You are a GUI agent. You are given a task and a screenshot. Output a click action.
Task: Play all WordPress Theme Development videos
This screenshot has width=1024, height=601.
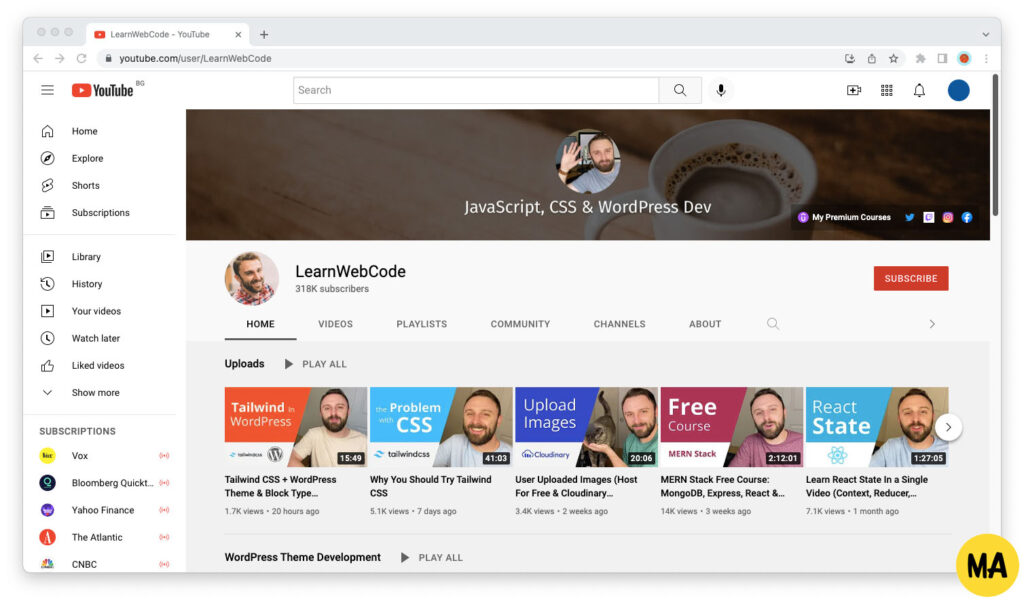pyautogui.click(x=432, y=558)
